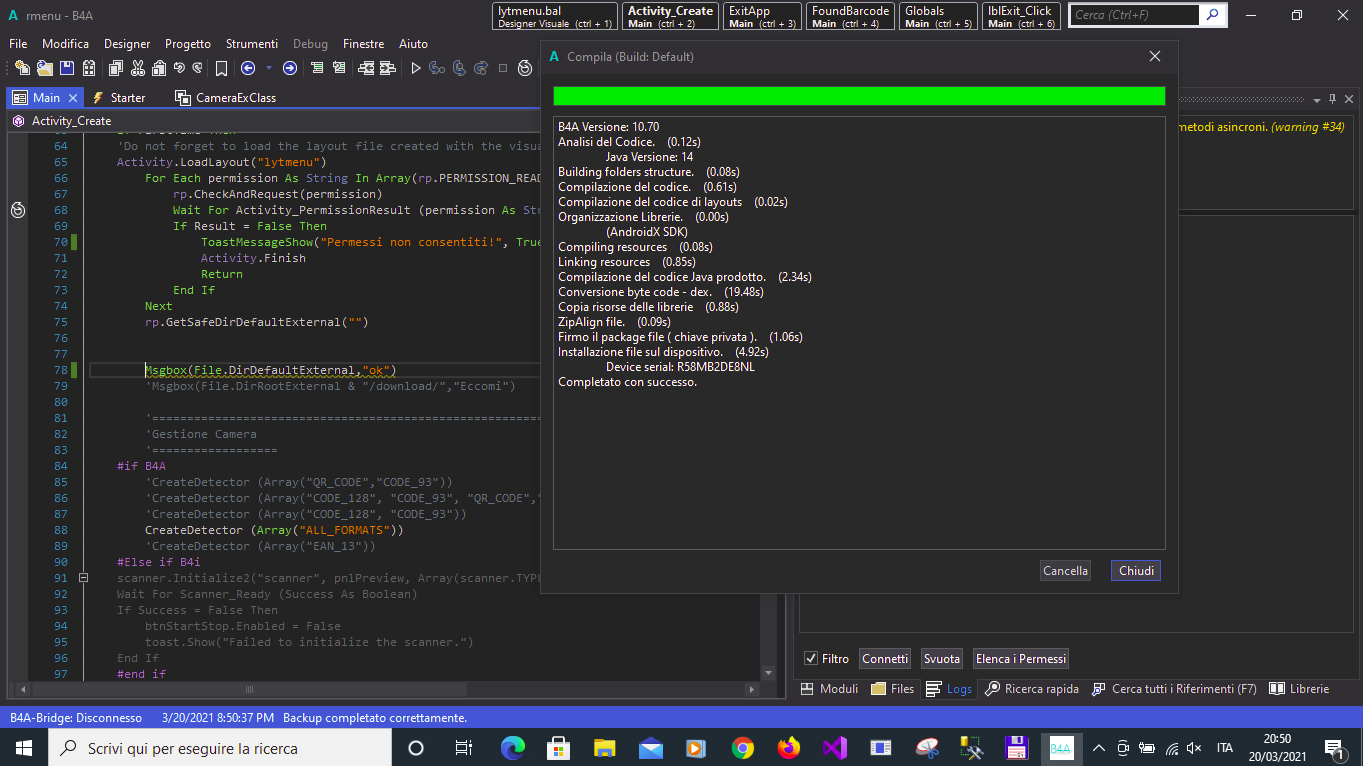Click in the Cerca search field
This screenshot has width=1363, height=766.
point(1134,15)
